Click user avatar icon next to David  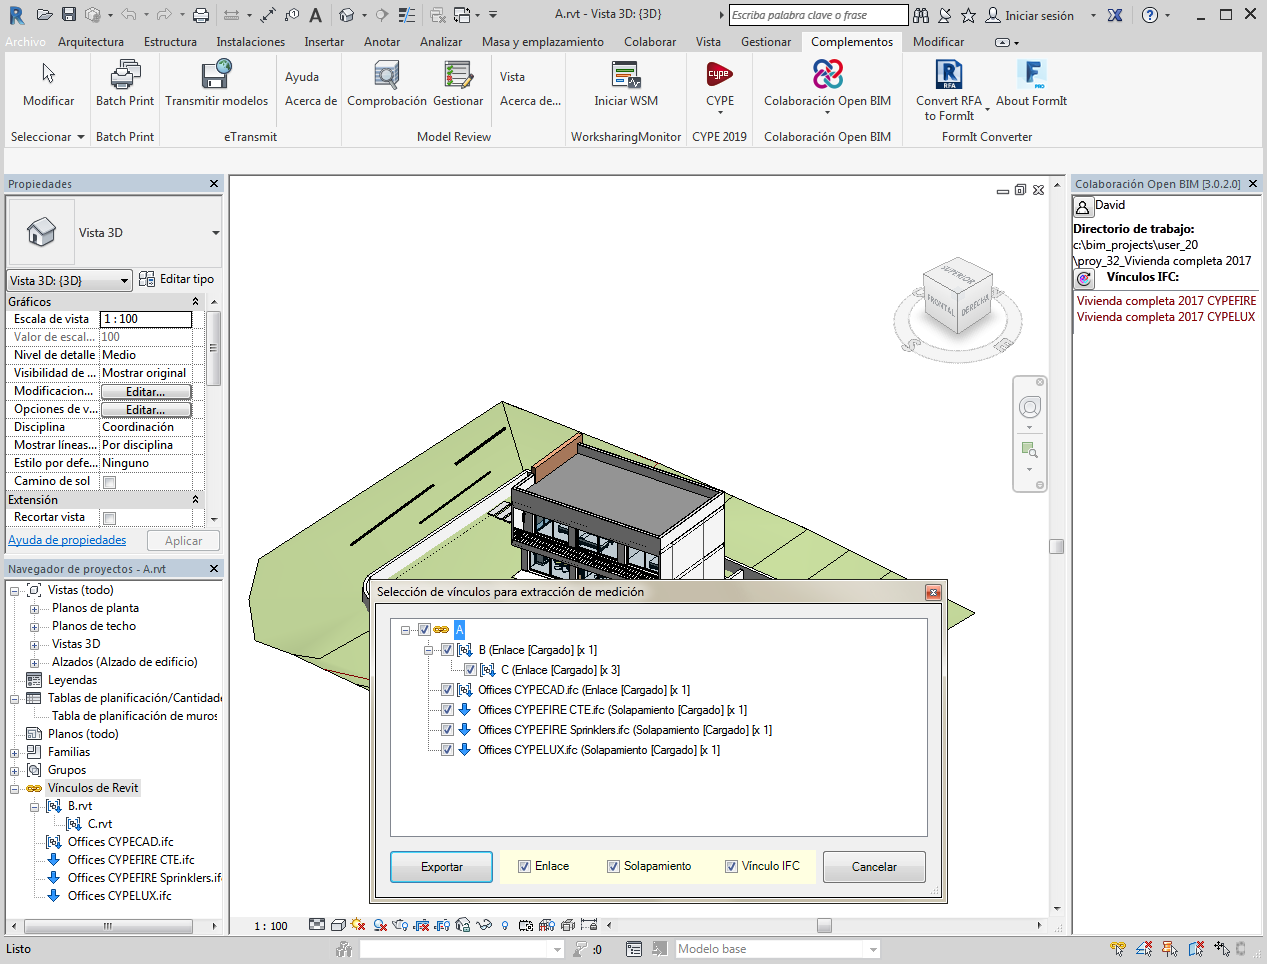coord(1083,207)
